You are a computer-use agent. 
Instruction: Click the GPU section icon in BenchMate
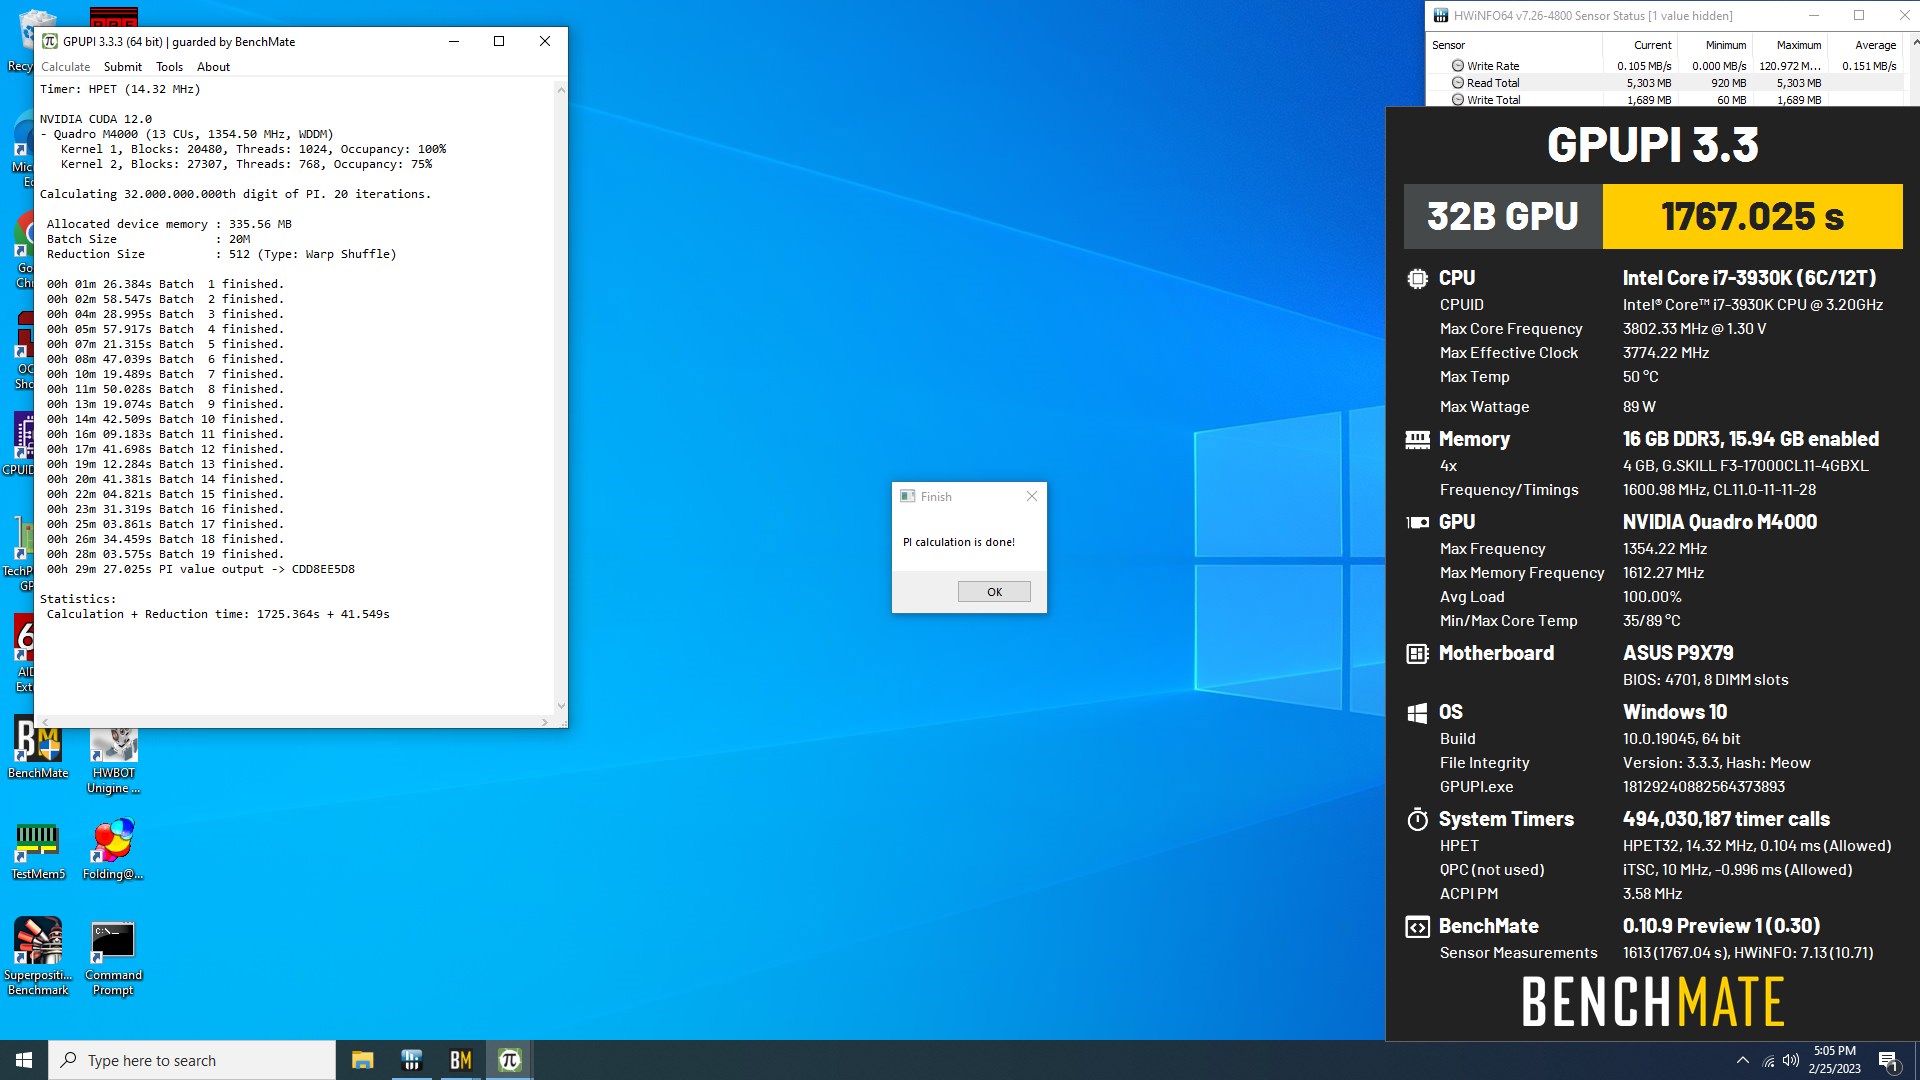[1417, 522]
